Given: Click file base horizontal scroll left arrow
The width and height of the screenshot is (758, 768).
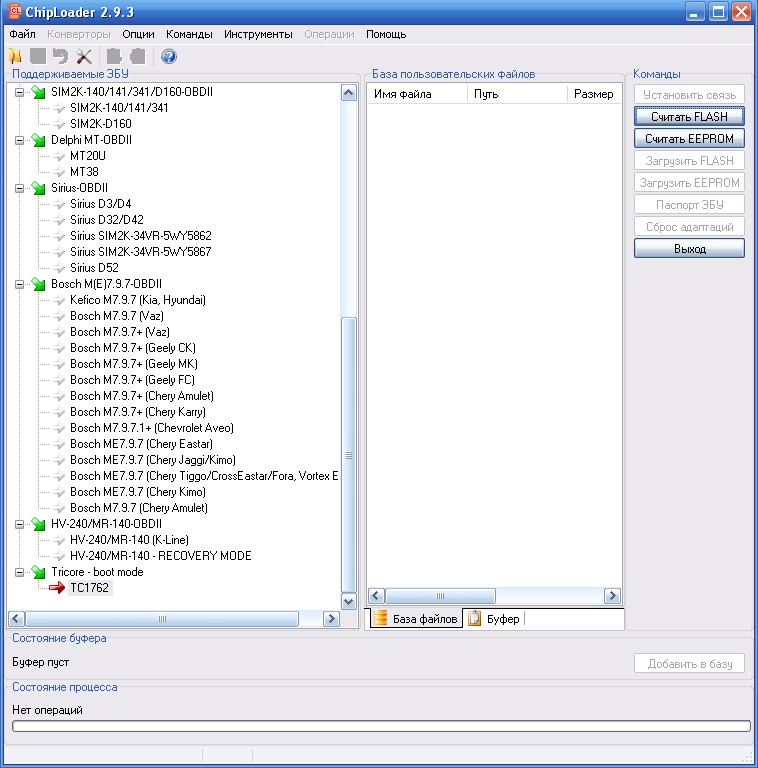Looking at the screenshot, I should pyautogui.click(x=376, y=596).
